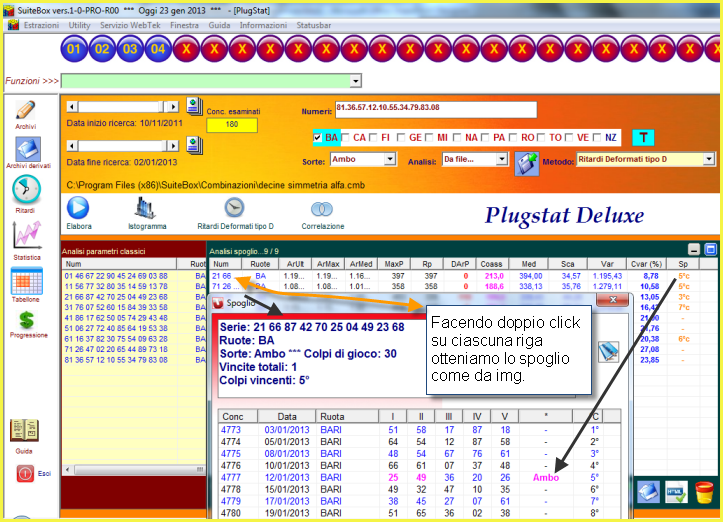Click the red trash bin icon
This screenshot has height=522, width=723.
point(704,492)
